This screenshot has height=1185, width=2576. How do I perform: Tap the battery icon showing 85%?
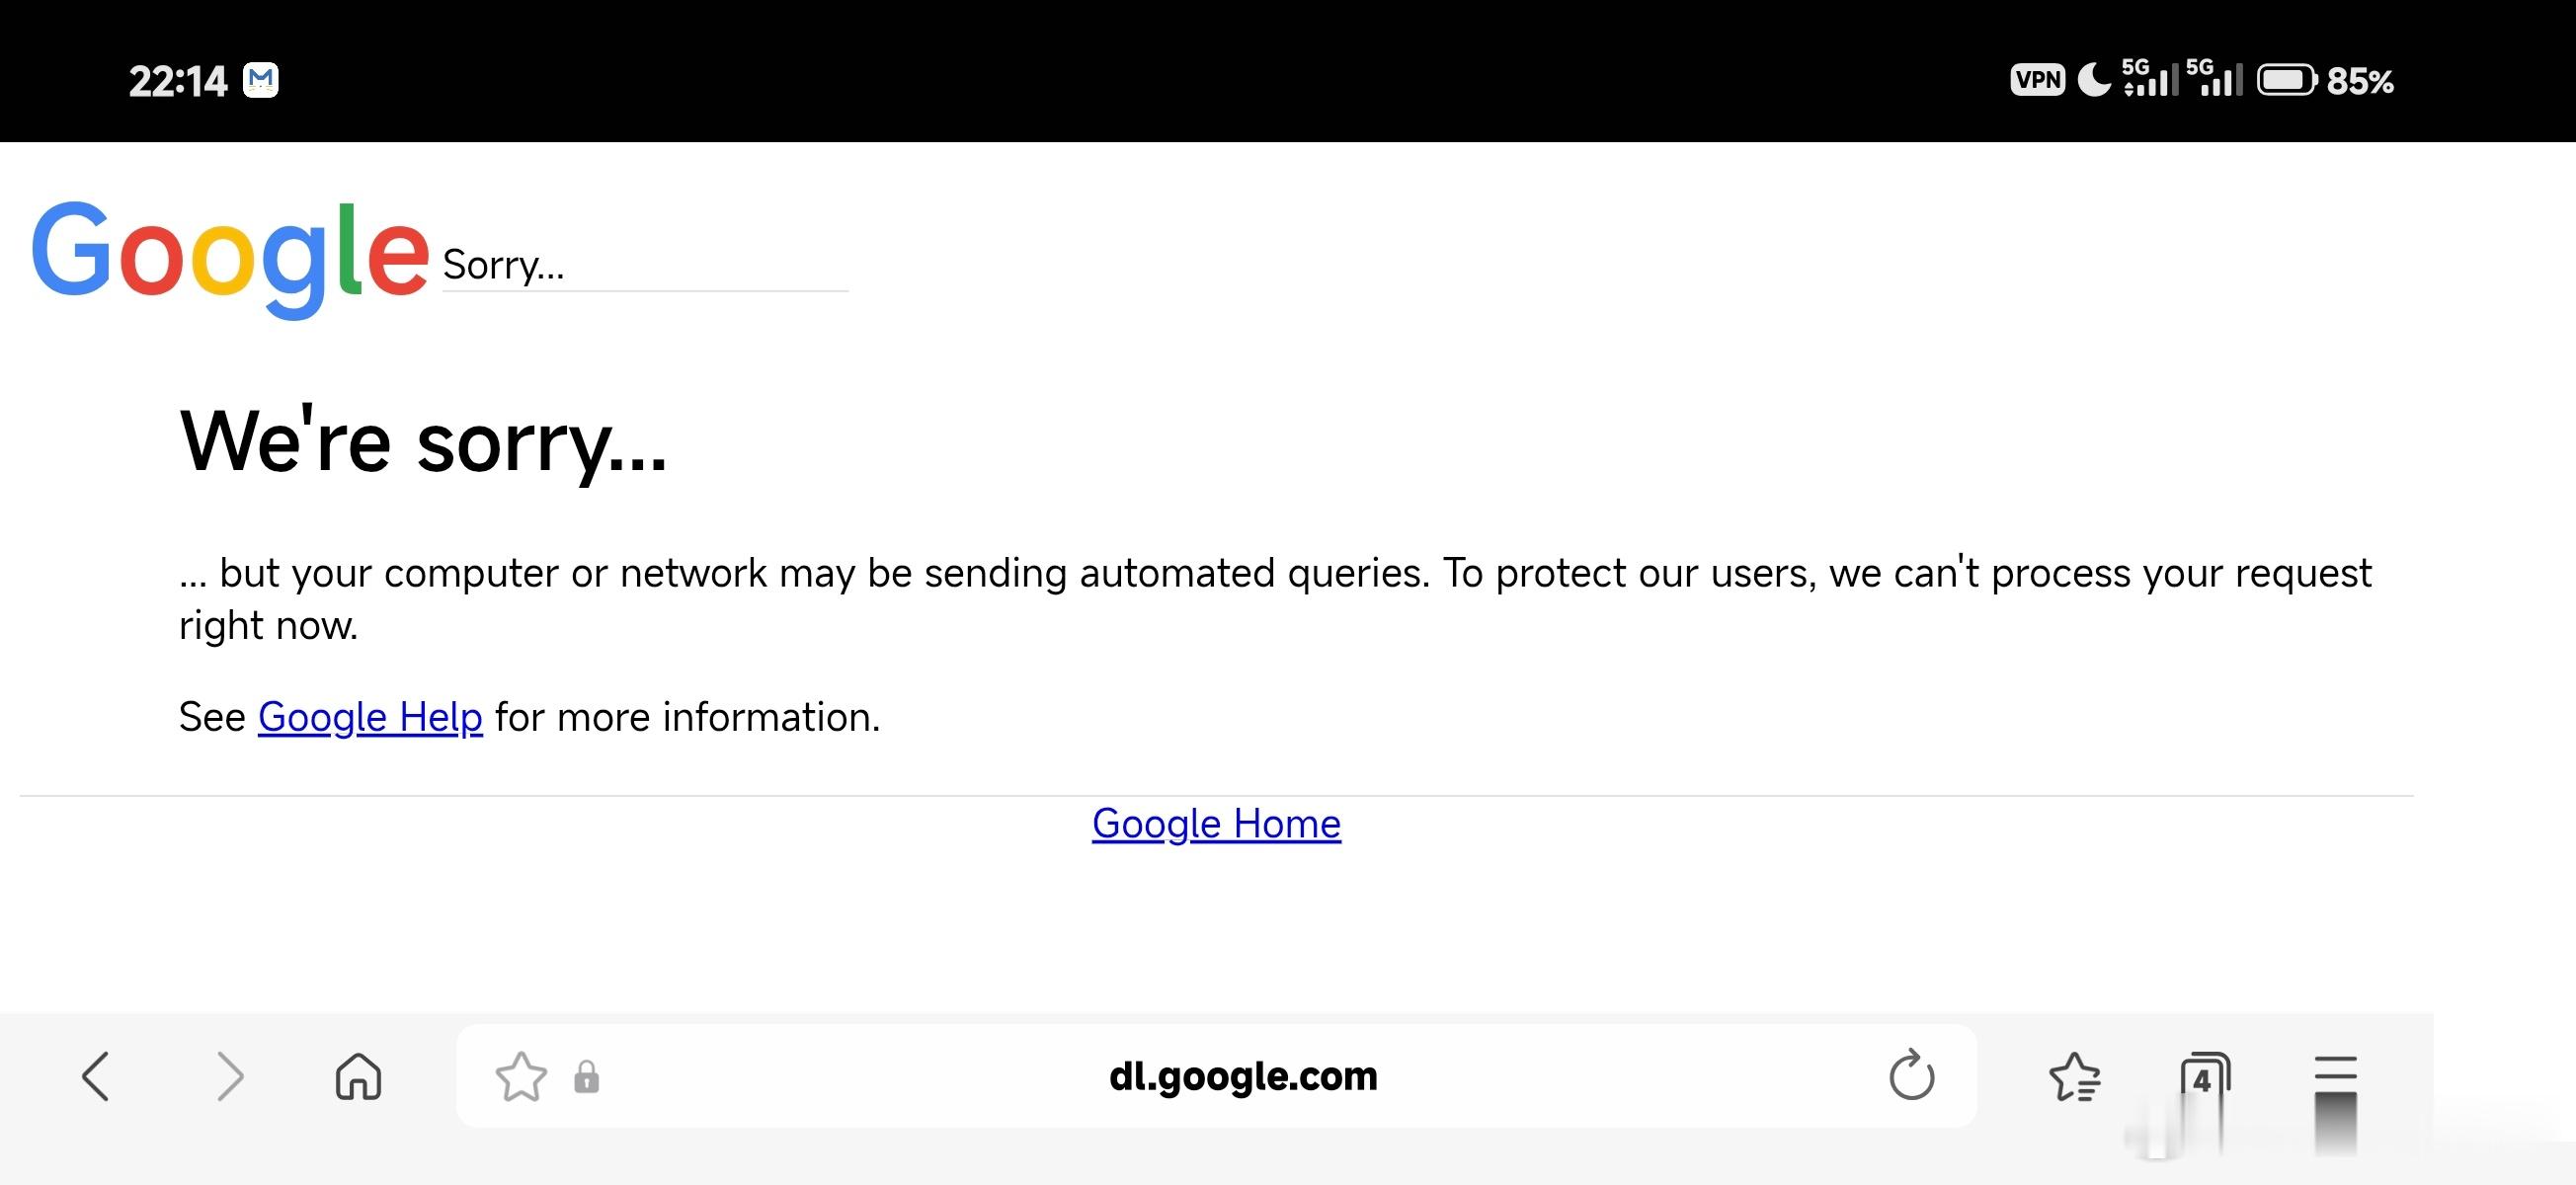2286,80
